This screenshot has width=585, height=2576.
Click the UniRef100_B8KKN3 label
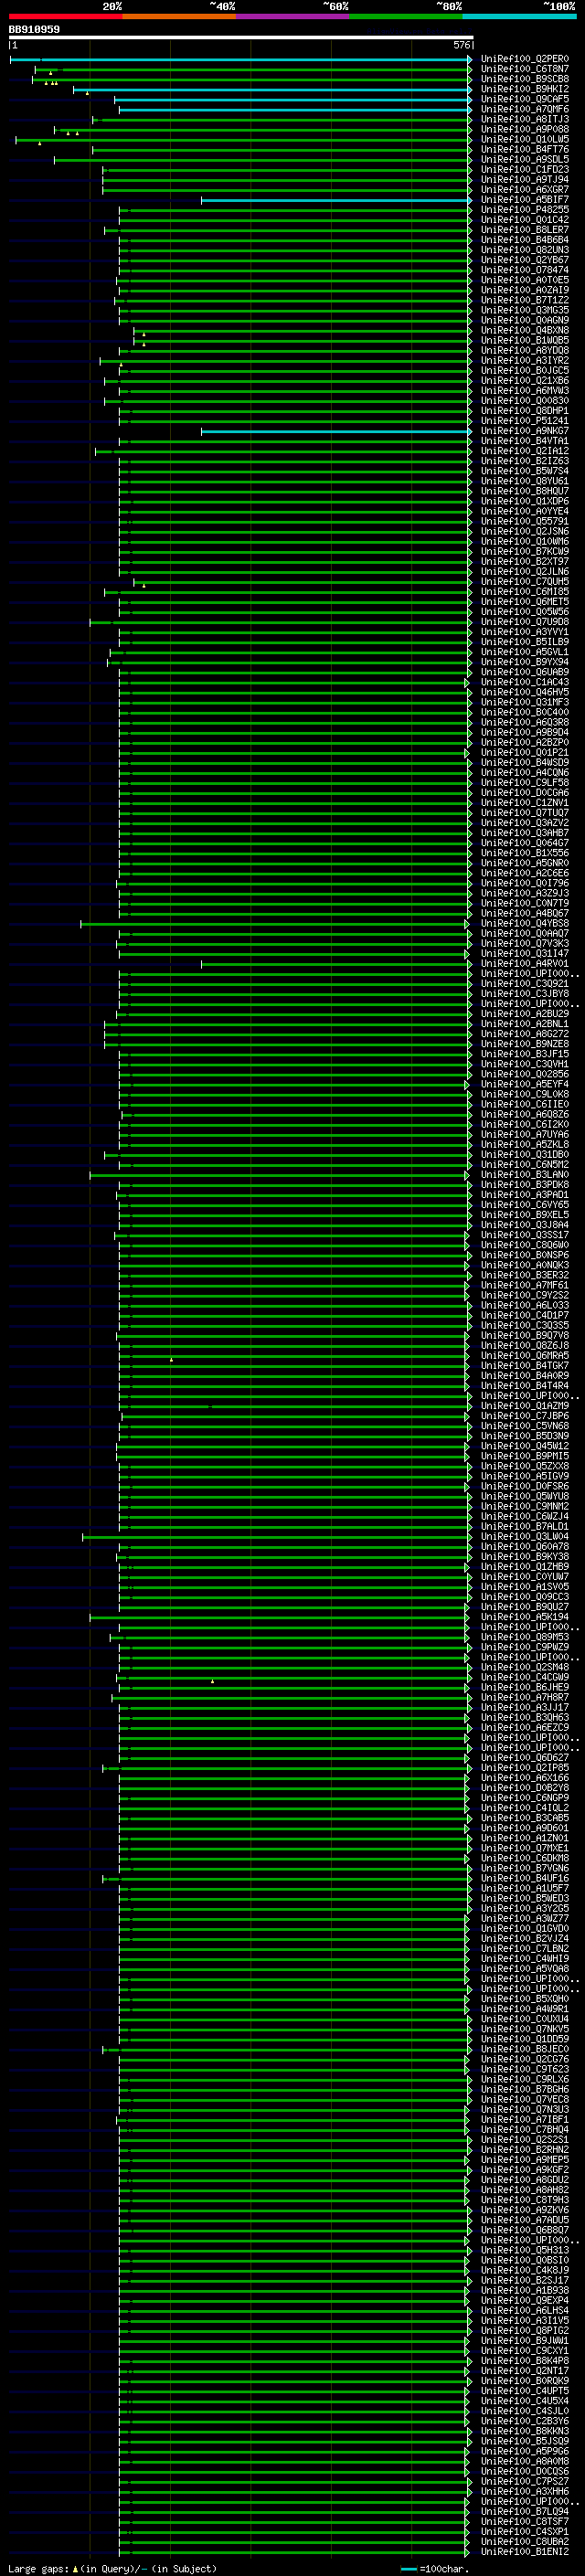tap(525, 2431)
